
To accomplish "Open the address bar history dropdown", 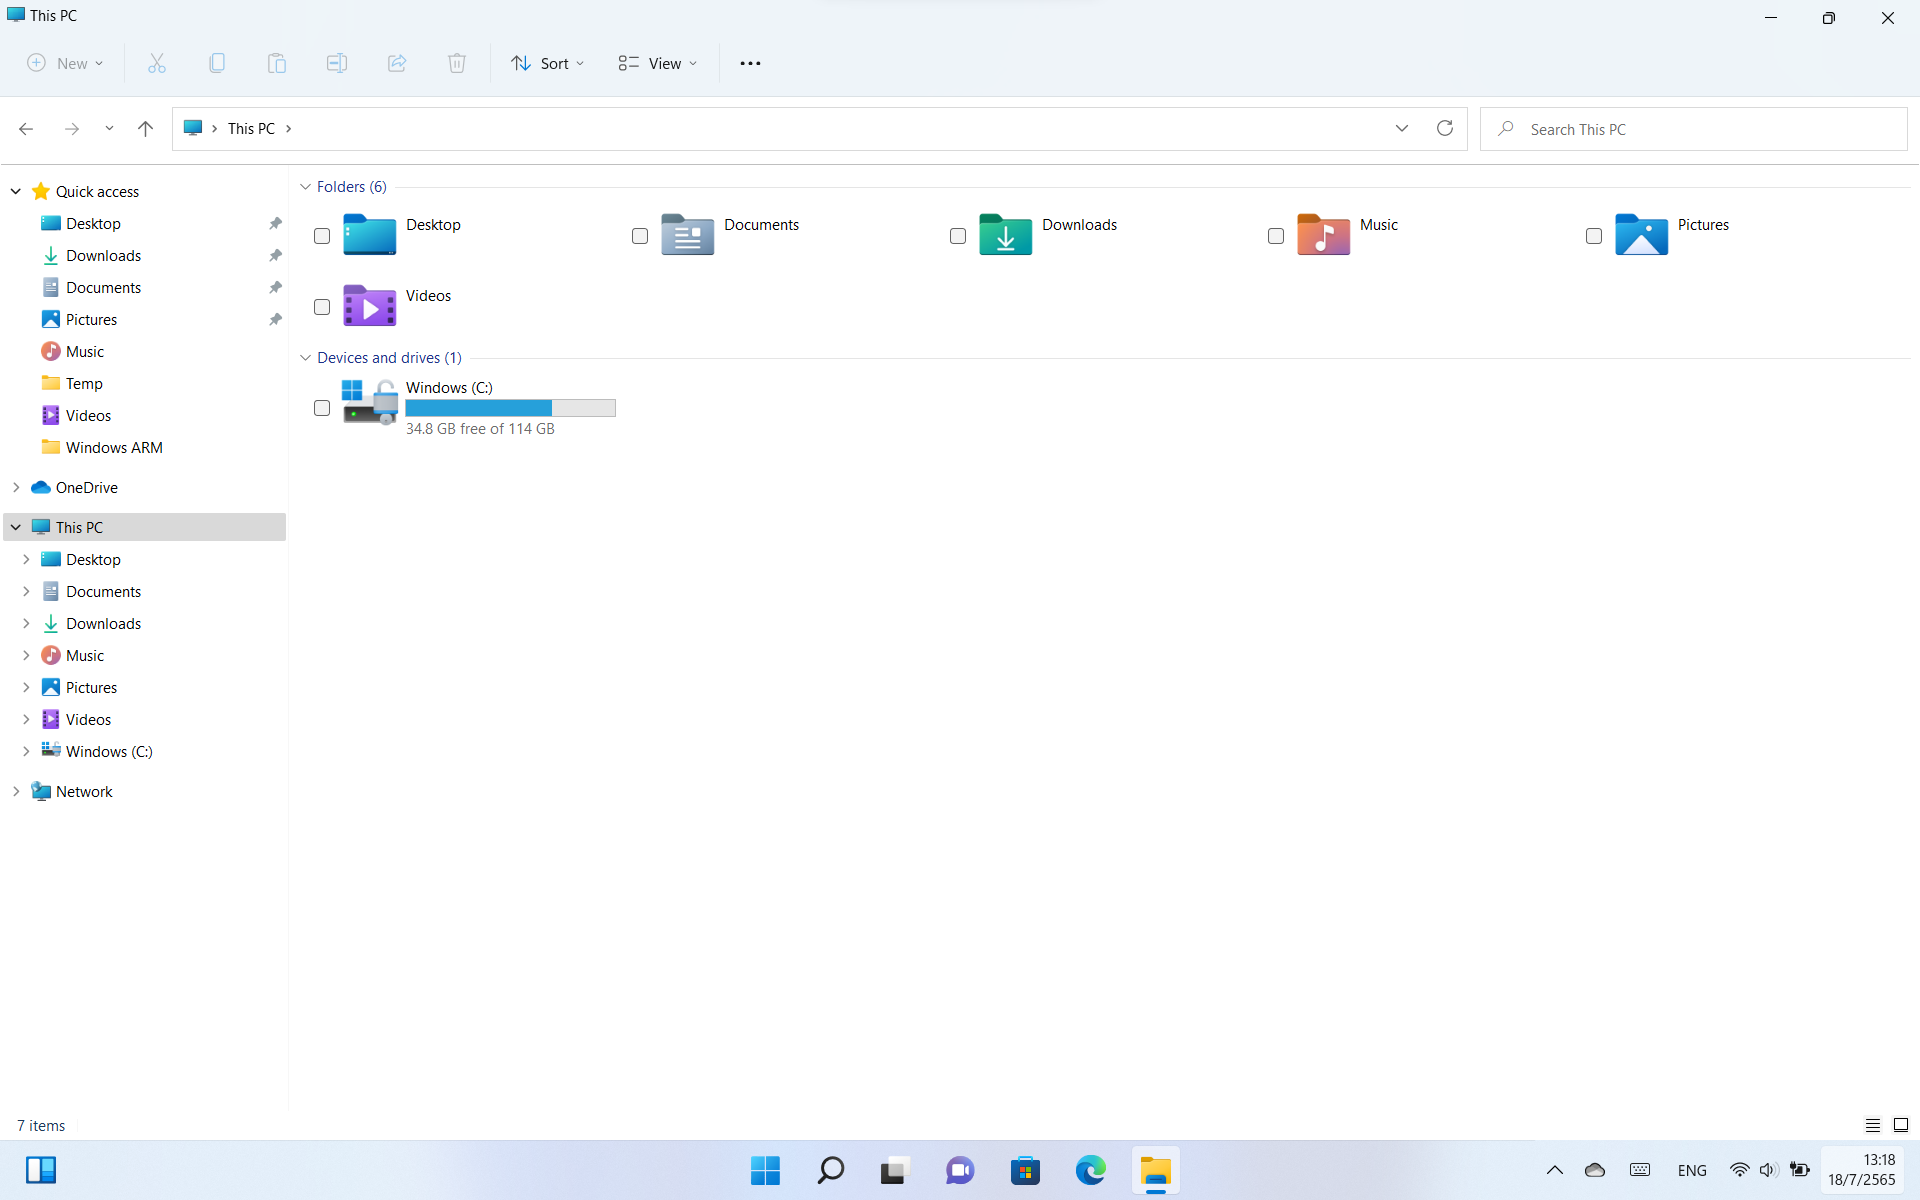I will (1402, 129).
